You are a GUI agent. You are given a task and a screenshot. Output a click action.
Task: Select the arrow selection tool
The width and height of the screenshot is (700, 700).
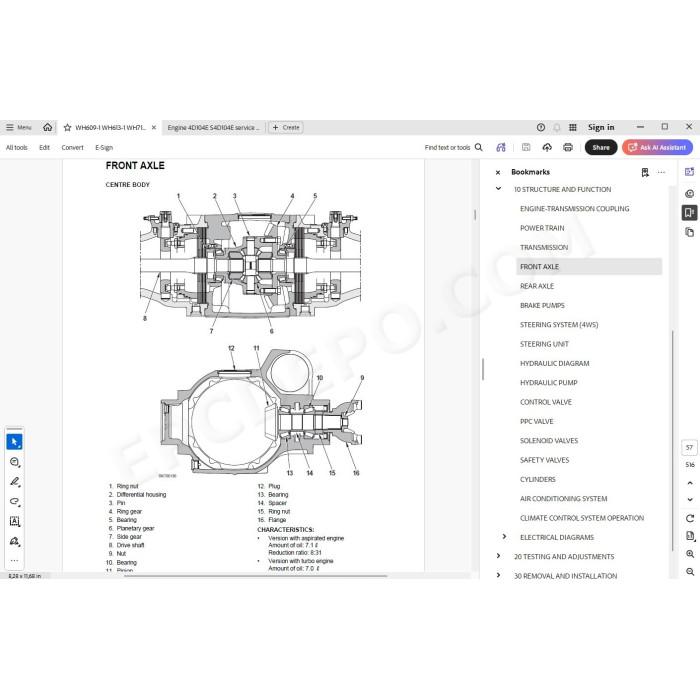click(14, 442)
